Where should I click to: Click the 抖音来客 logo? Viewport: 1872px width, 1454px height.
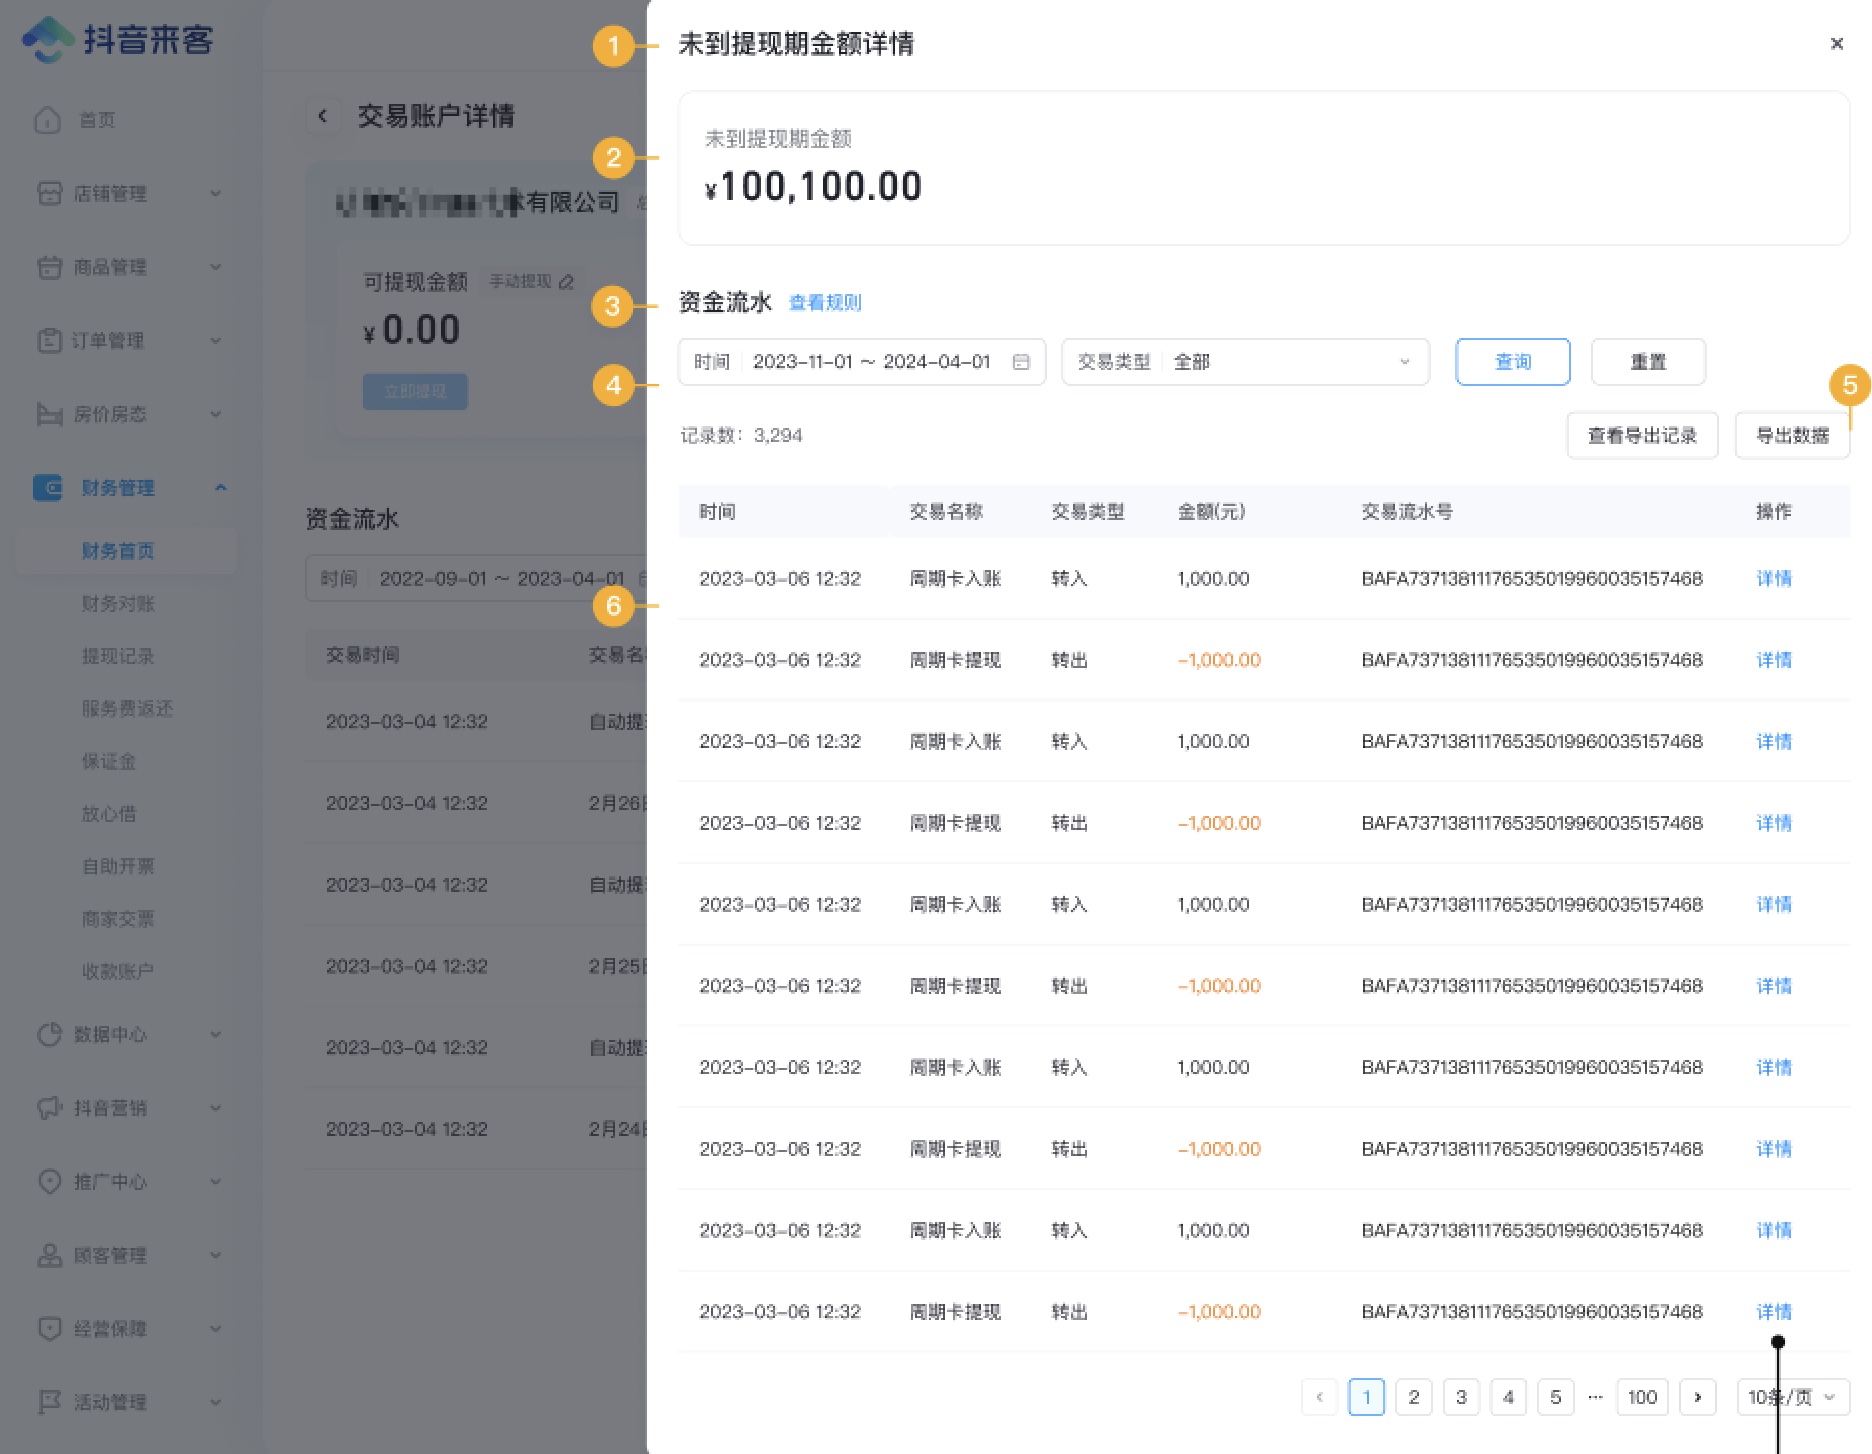[x=118, y=40]
